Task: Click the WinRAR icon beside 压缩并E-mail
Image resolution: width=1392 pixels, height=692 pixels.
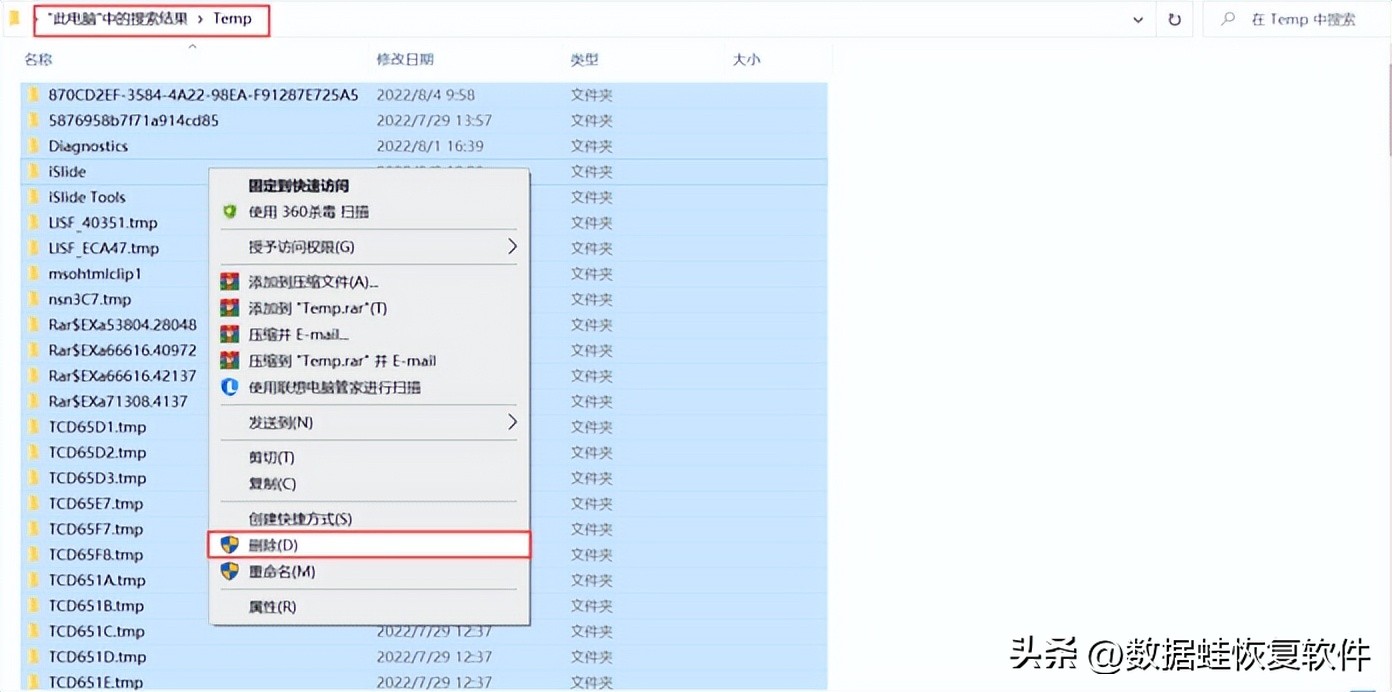Action: coord(229,334)
